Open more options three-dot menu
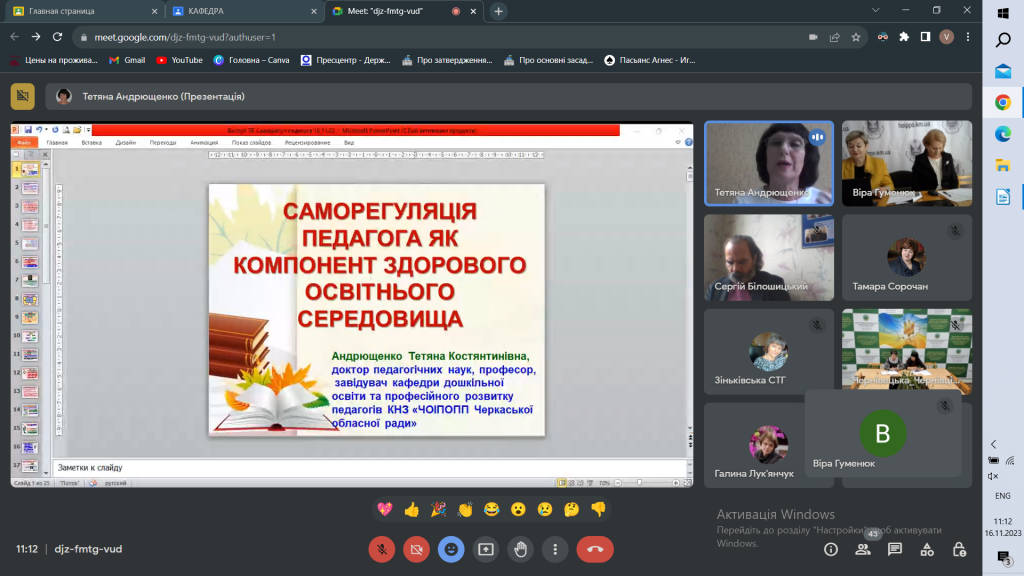This screenshot has width=1024, height=576. pos(555,549)
